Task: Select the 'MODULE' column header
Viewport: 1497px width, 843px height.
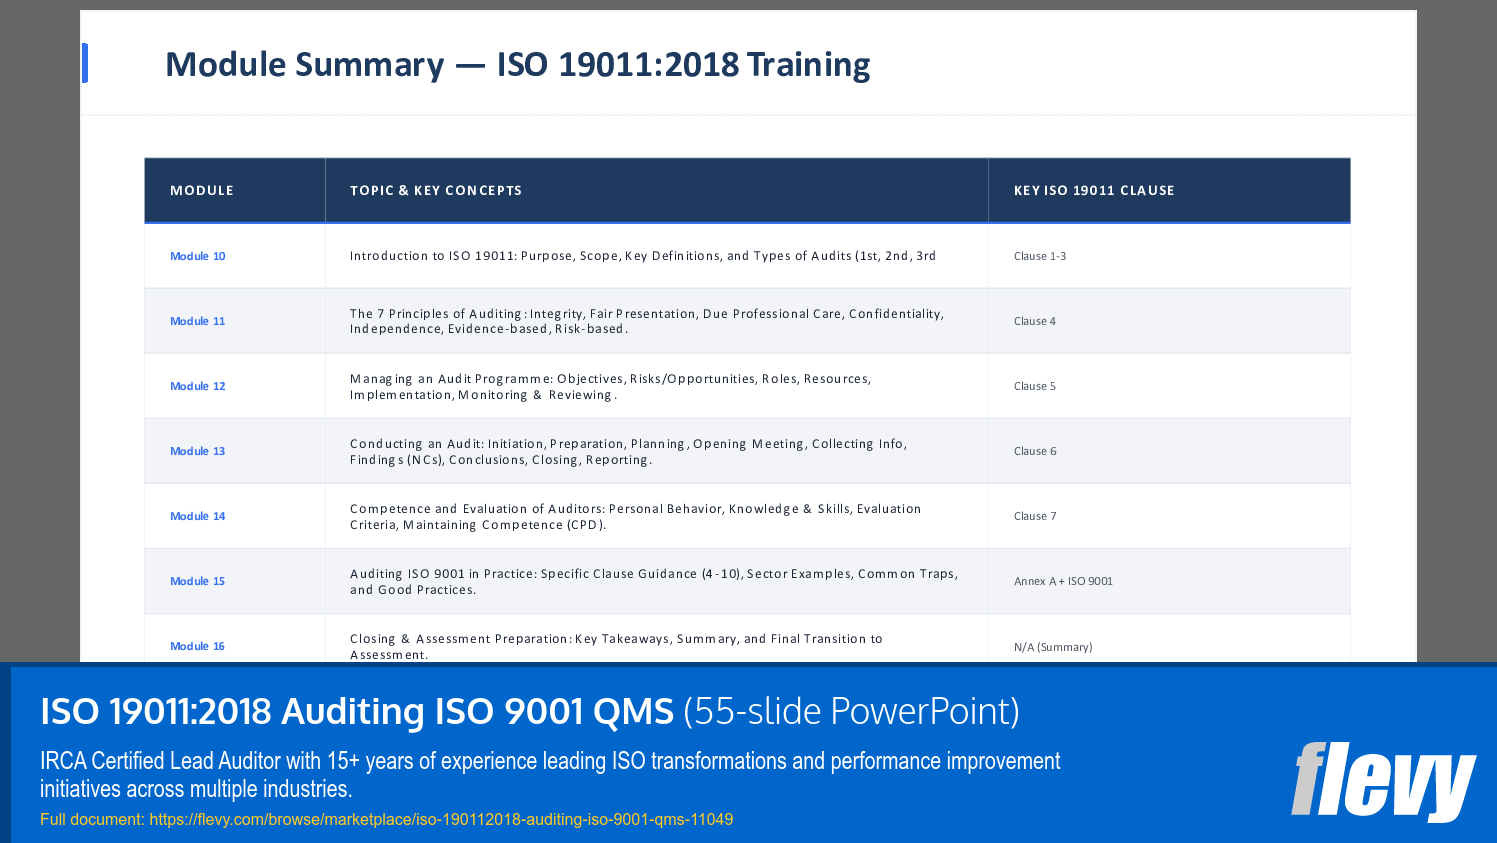Action: pos(202,189)
